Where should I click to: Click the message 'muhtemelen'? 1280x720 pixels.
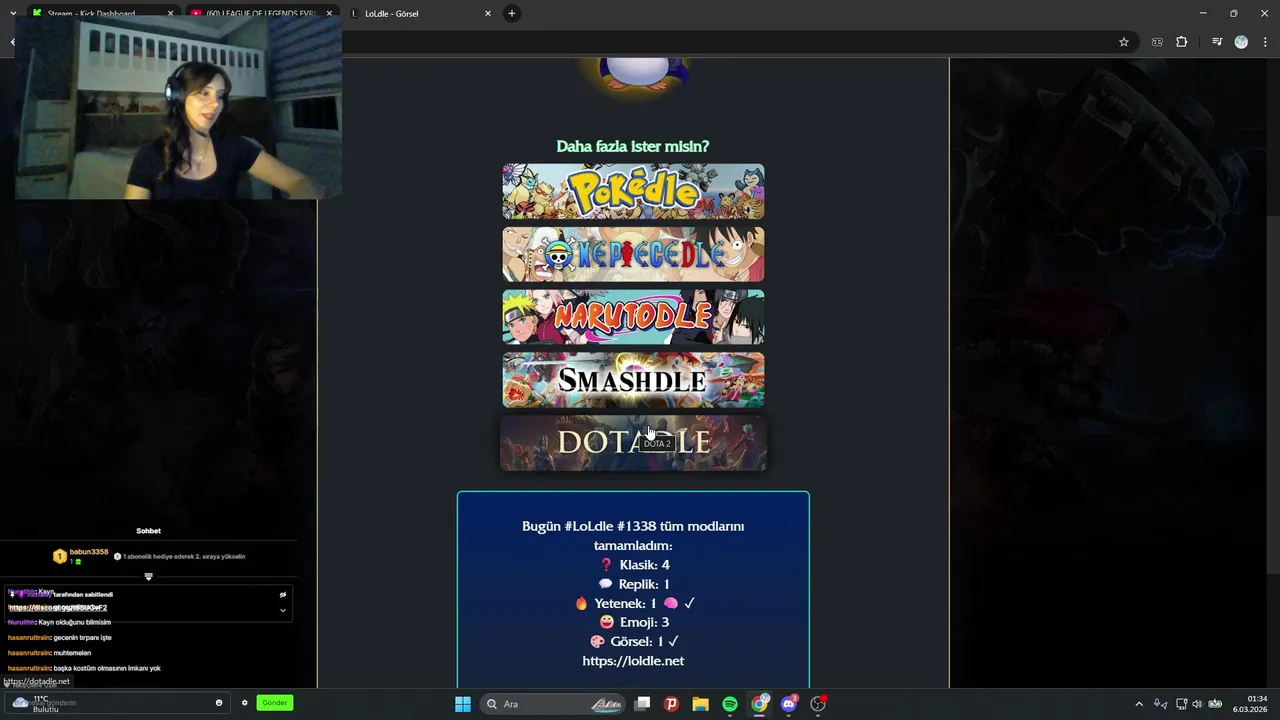click(x=73, y=653)
